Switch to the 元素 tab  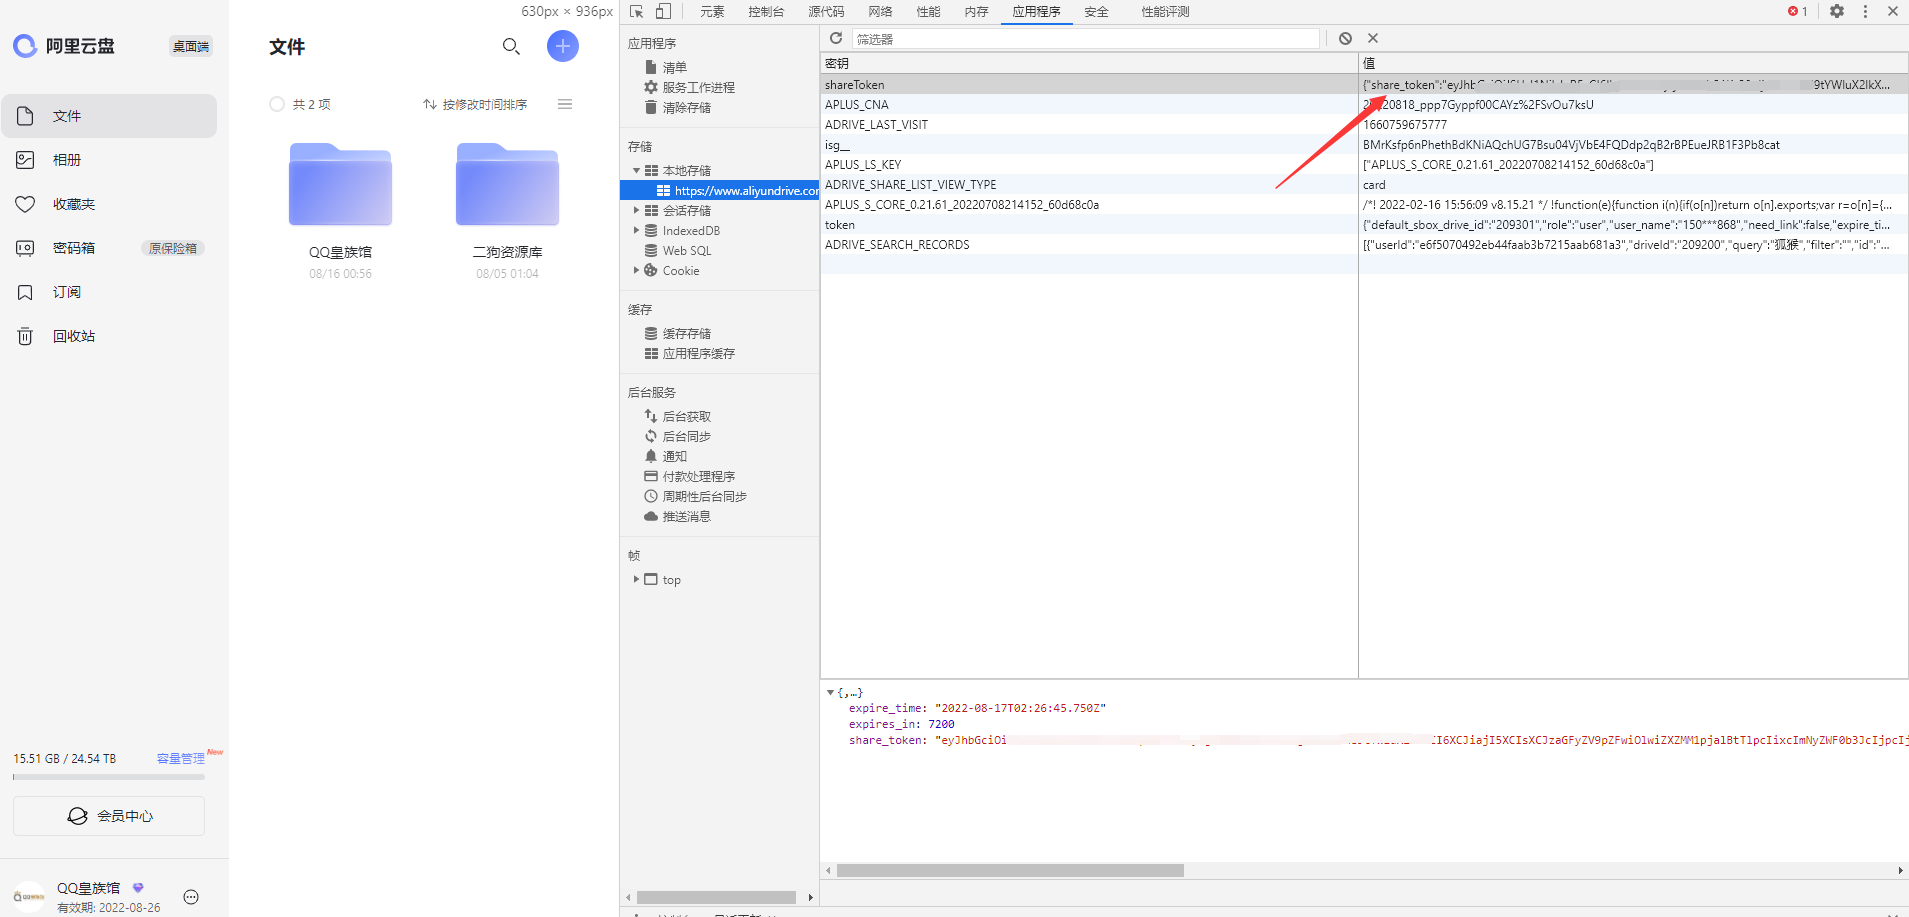click(x=712, y=12)
